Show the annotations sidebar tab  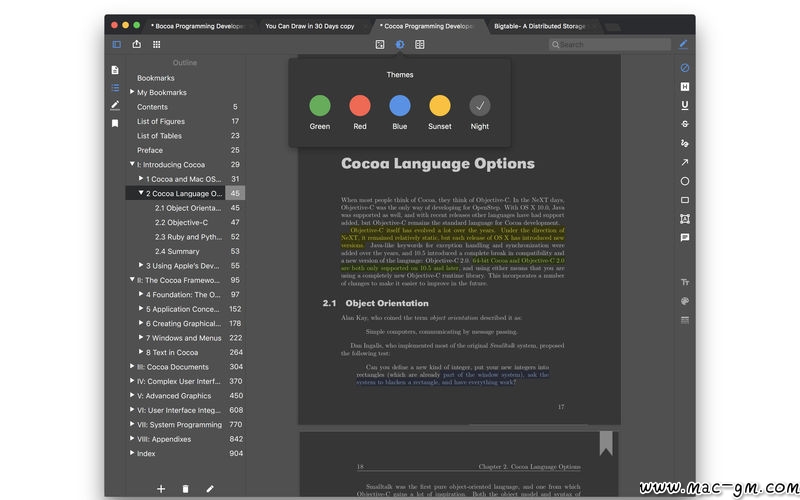point(115,105)
